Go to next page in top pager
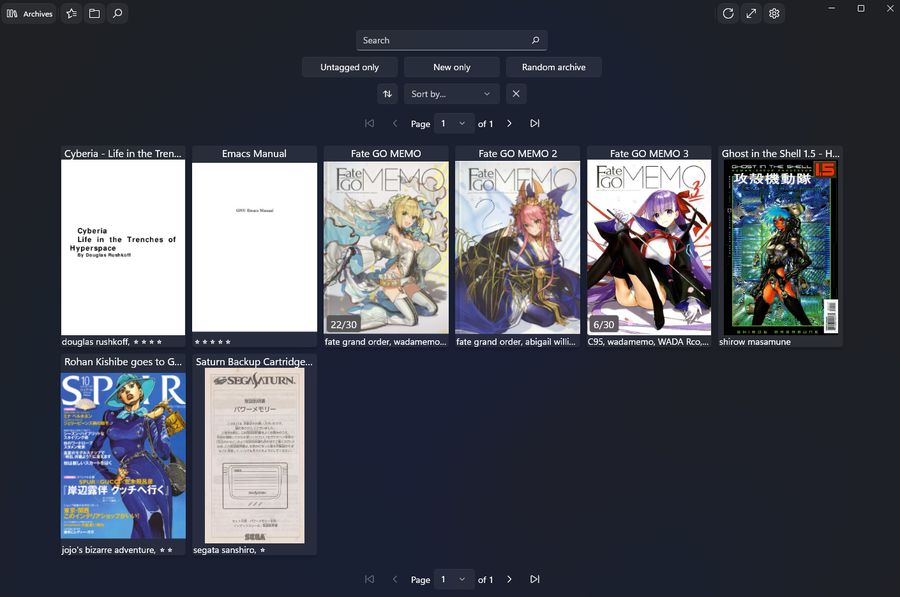Screen dimensions: 900x597 click(509, 123)
